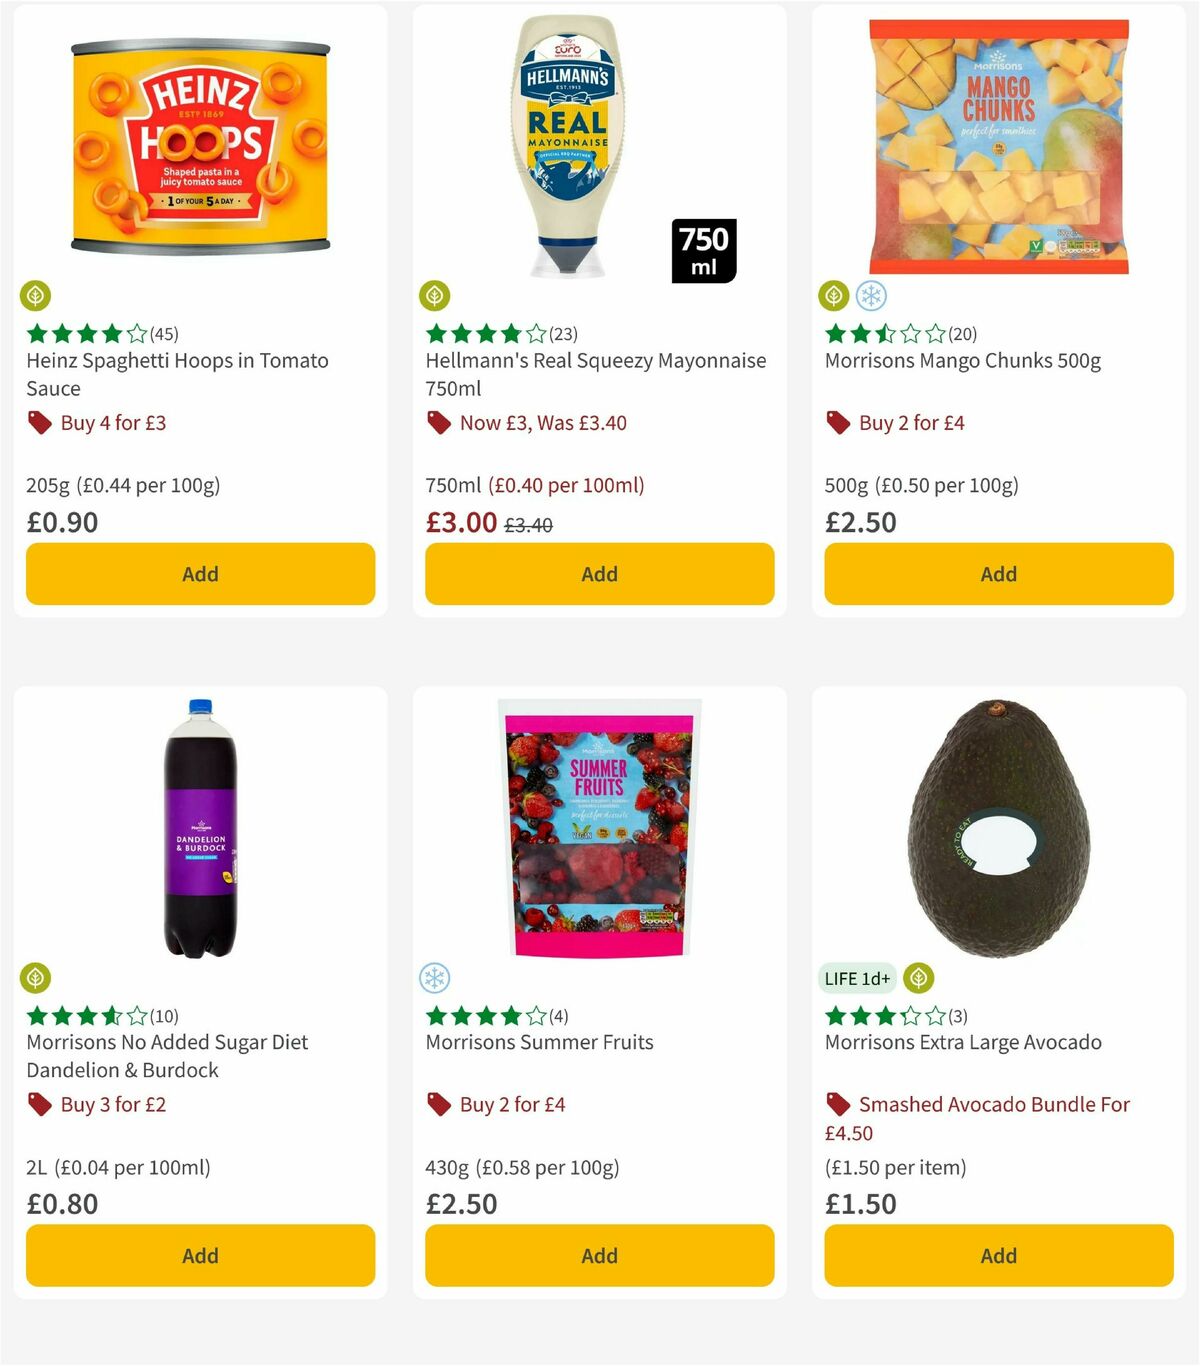Image resolution: width=1200 pixels, height=1366 pixels.
Task: Click the offer tag icon on Summer Fruits deal
Action: click(x=438, y=1105)
